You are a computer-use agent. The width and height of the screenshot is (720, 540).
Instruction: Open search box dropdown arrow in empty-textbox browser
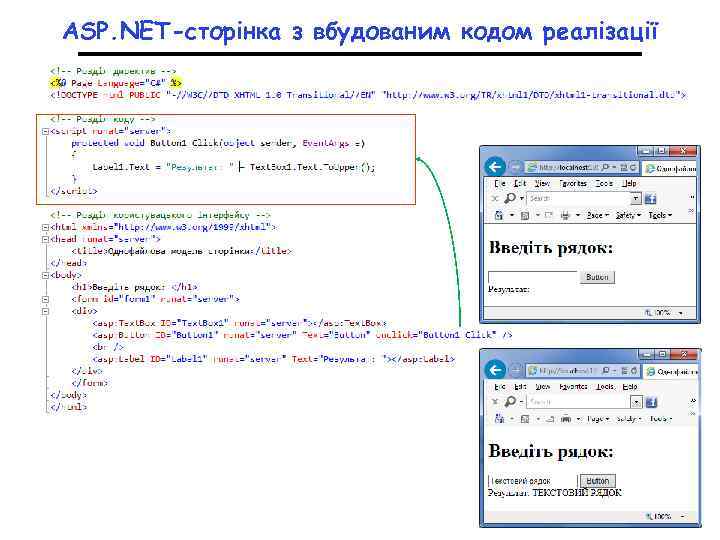[636, 199]
